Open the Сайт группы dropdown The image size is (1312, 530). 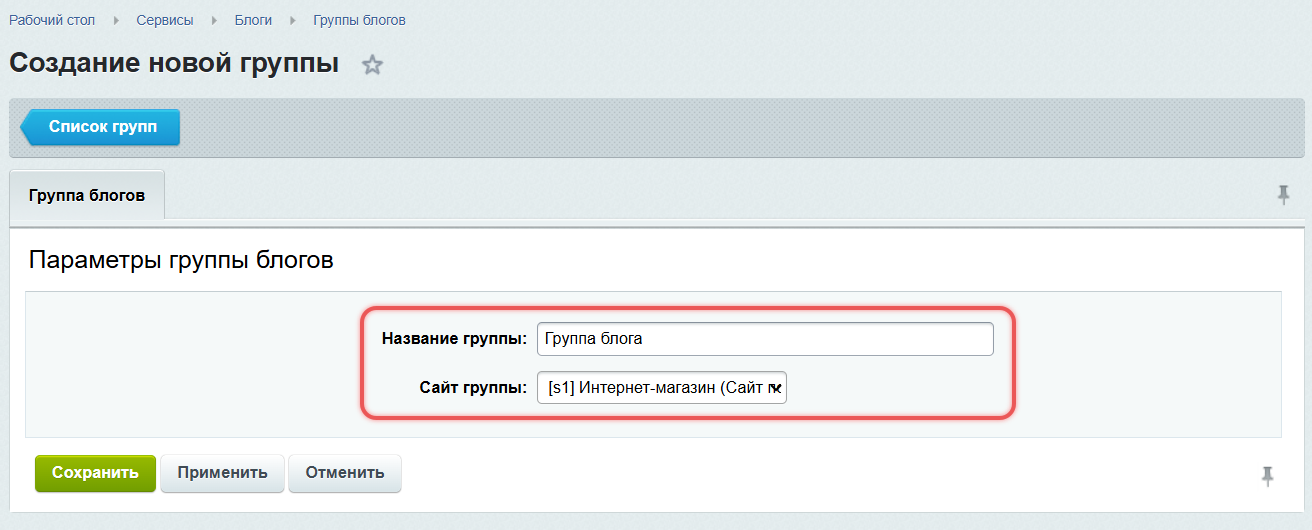[x=662, y=388]
